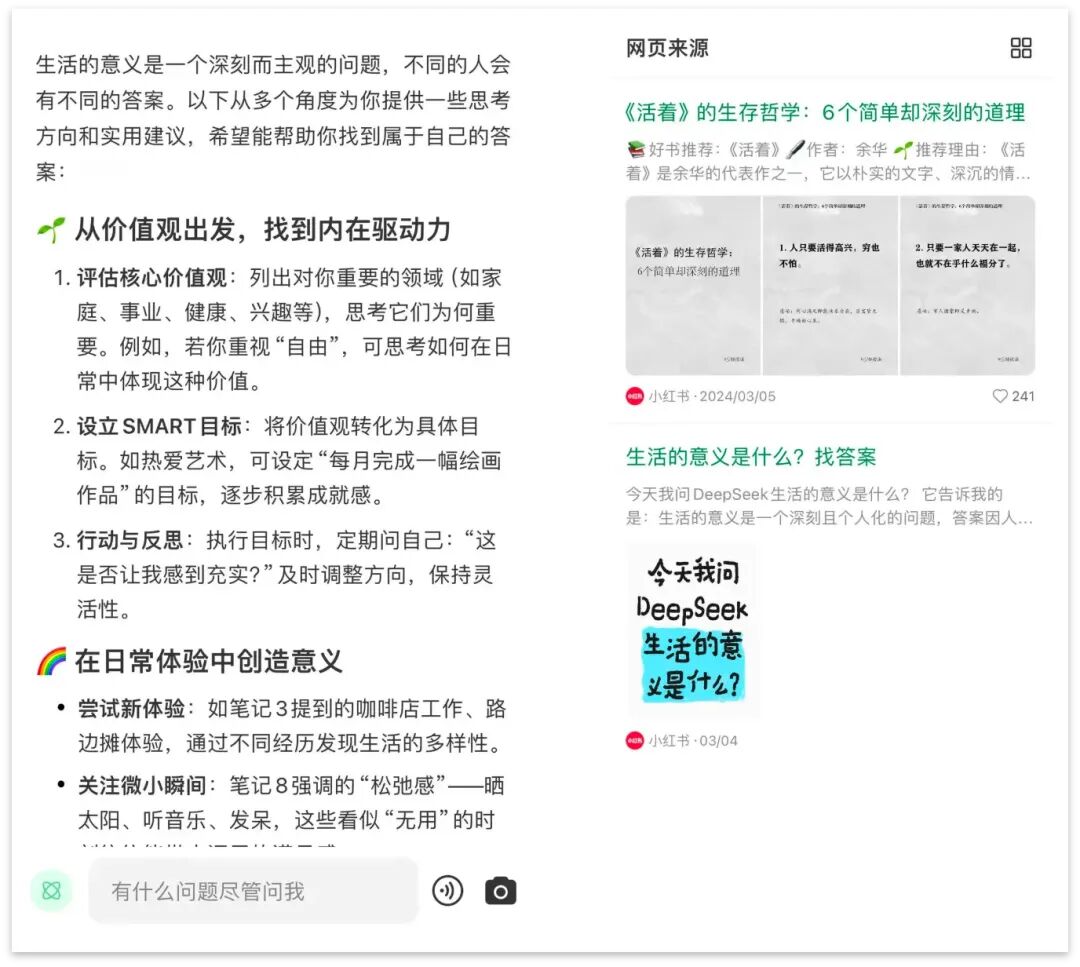The image size is (1080, 967).
Task: Open the 《活着》的生存哲学 article link
Action: click(825, 112)
